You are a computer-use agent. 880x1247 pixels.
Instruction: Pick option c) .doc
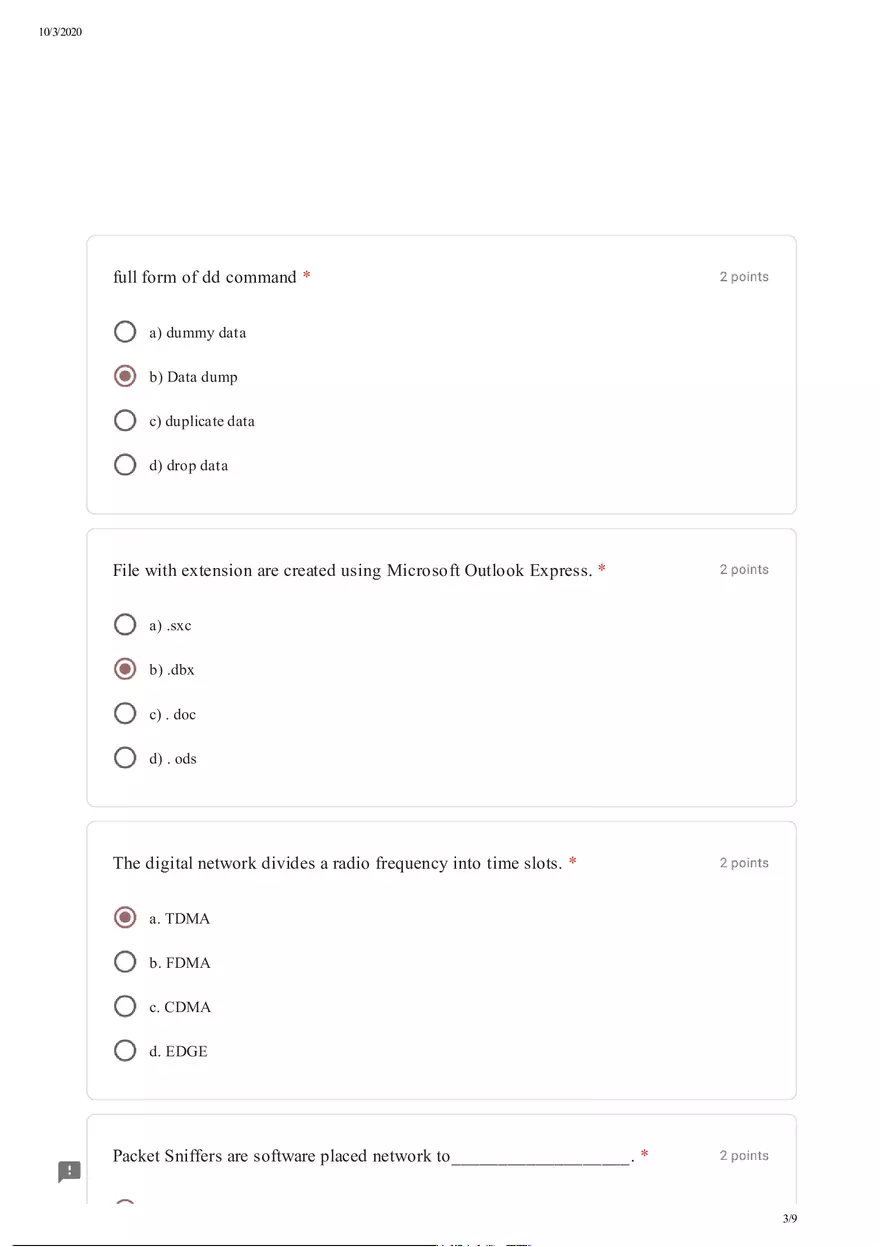[x=125, y=713]
